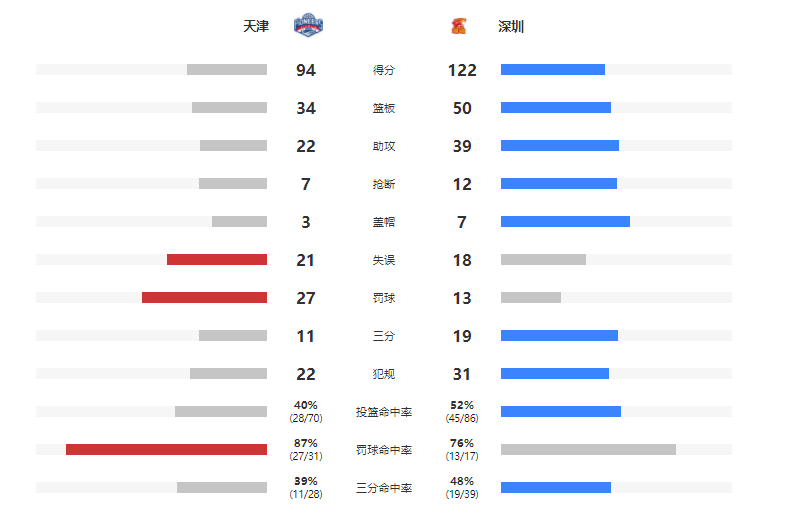Click the red Tianjin 失误 bar

tap(217, 259)
